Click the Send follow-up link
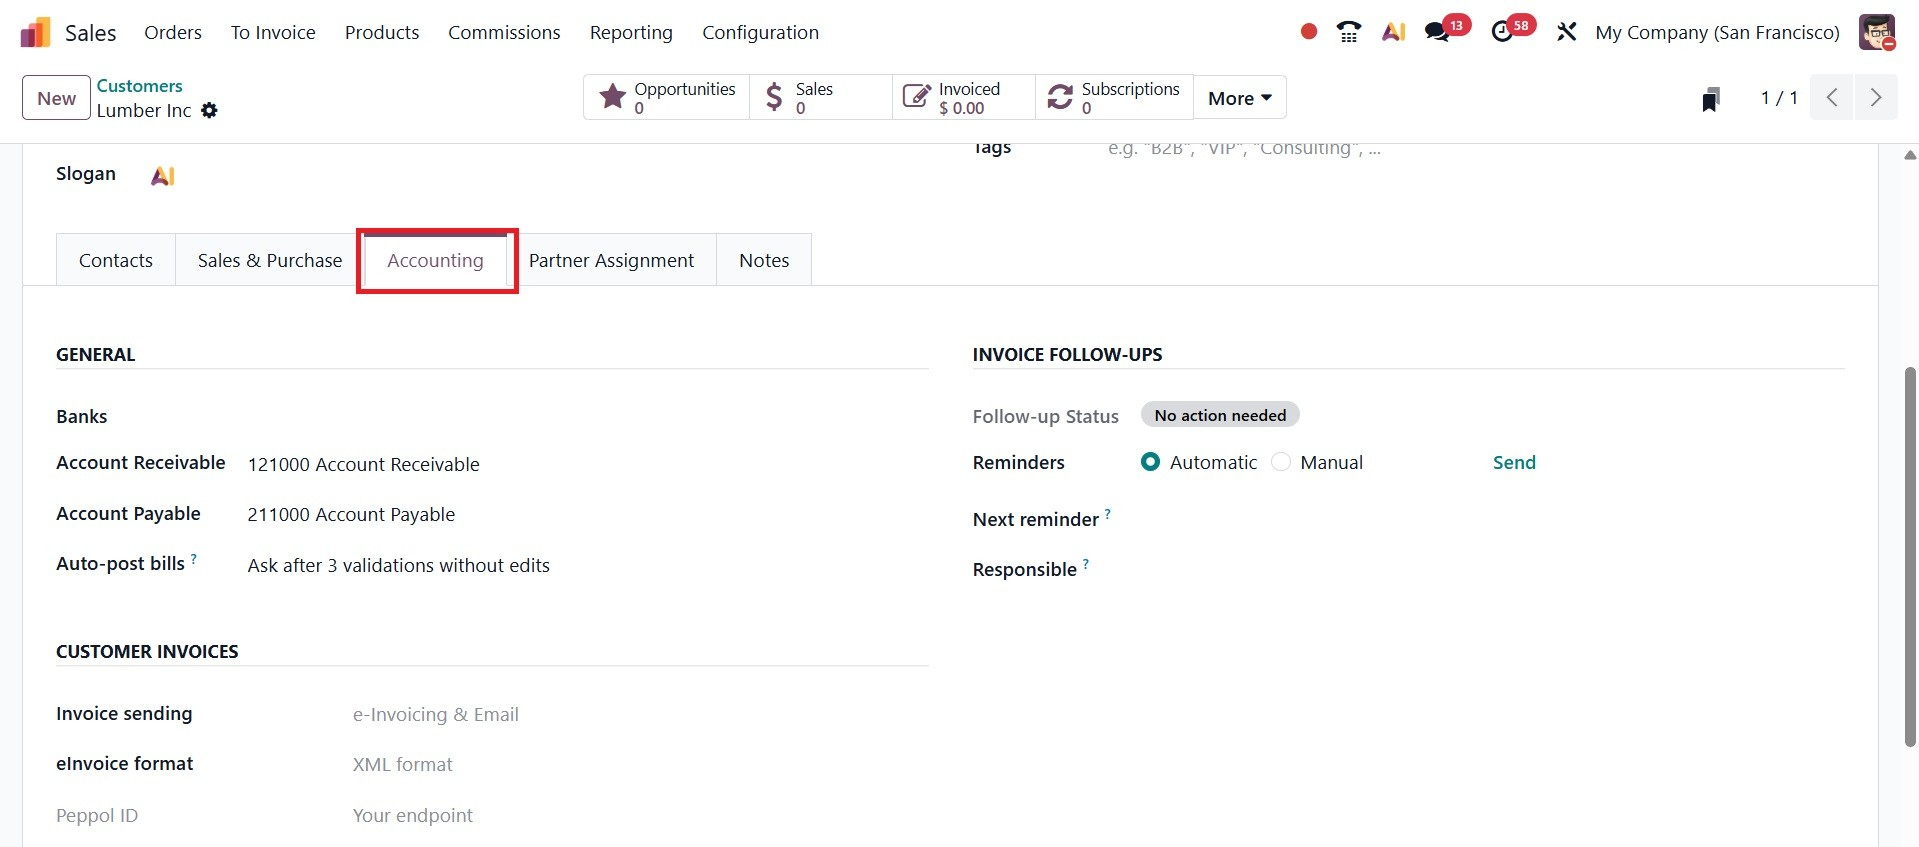 [1513, 462]
